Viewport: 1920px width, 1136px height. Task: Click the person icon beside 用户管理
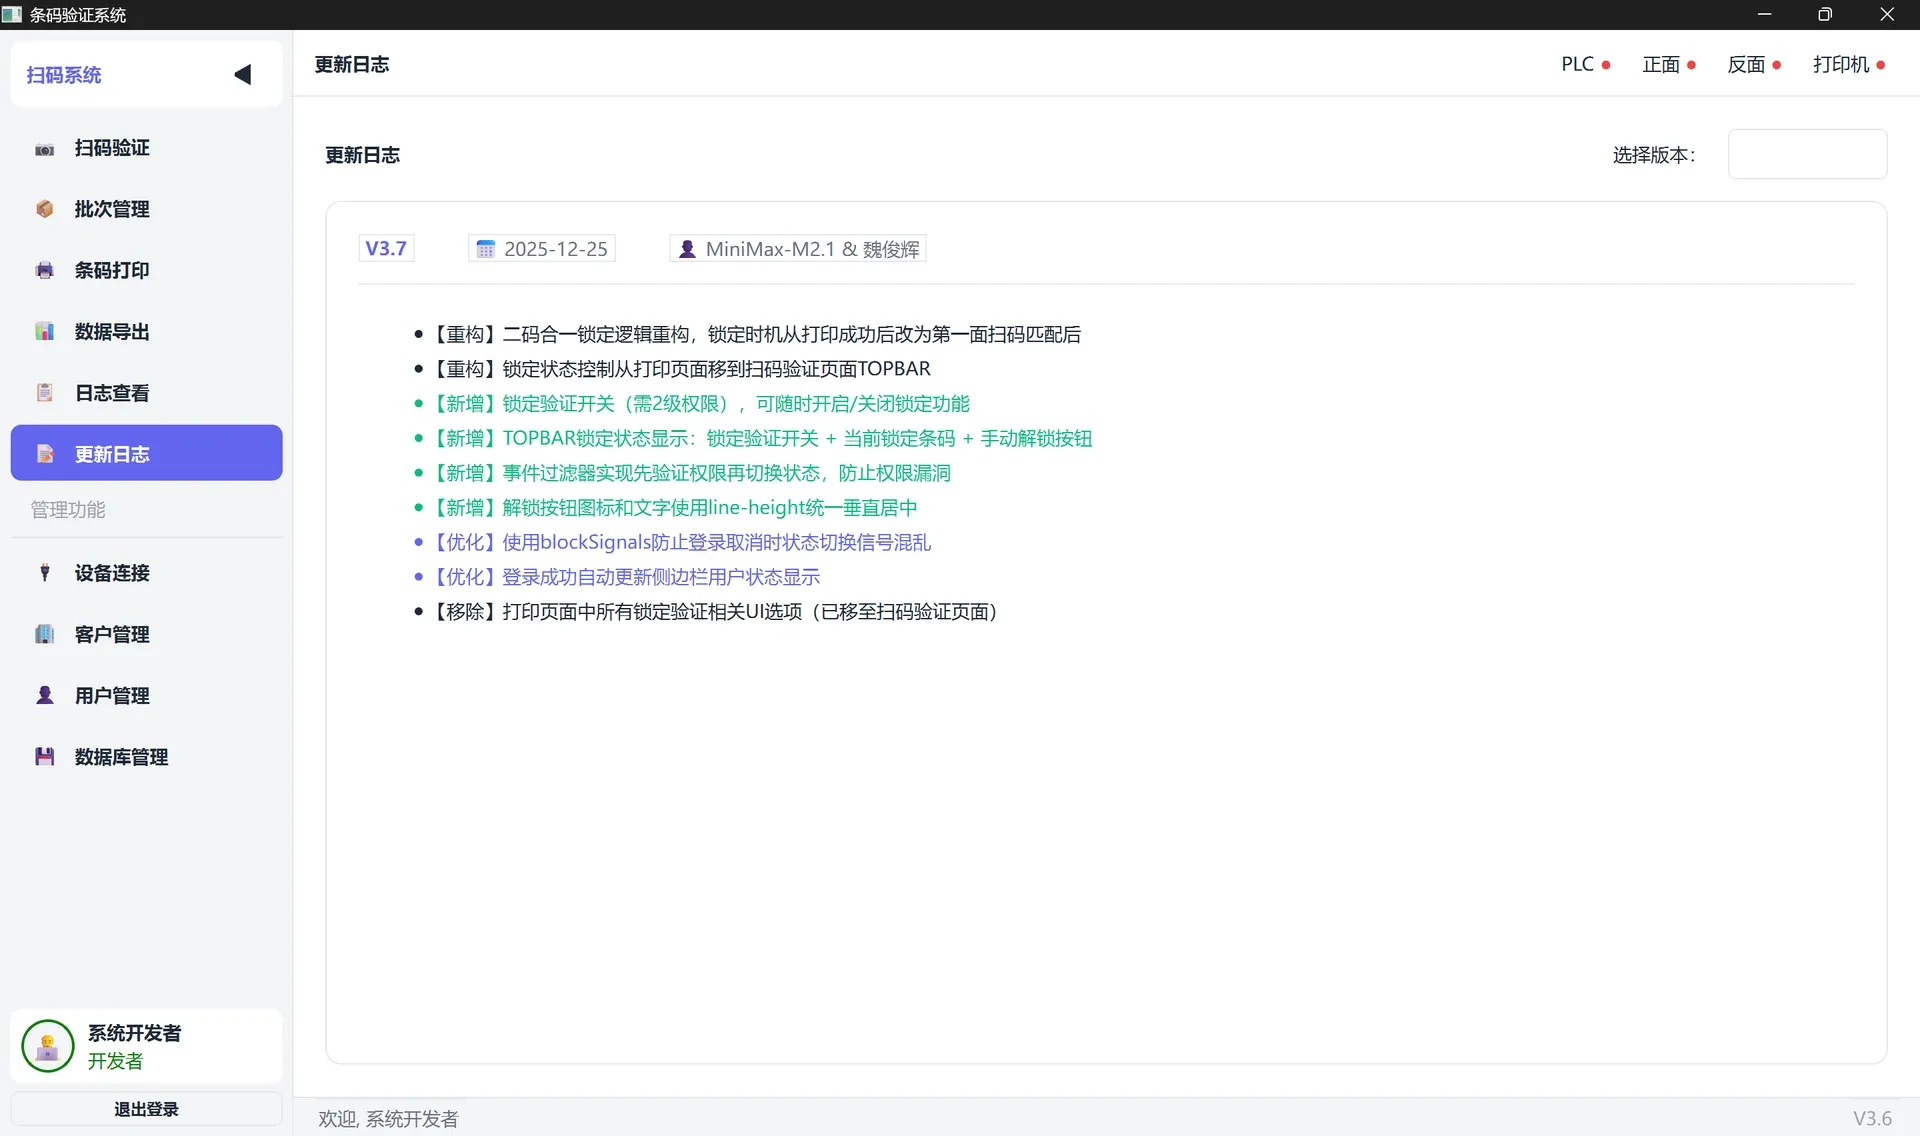(44, 695)
